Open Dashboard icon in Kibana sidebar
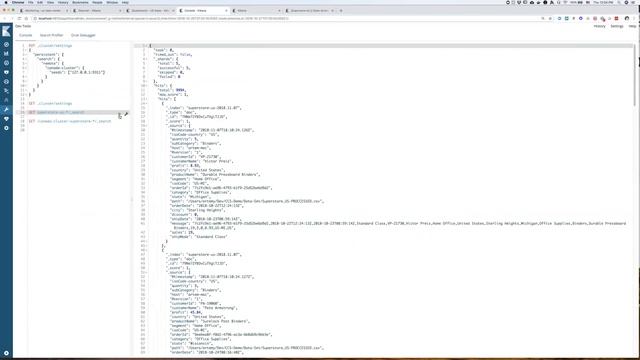This screenshot has width=640, height=360. point(6,63)
